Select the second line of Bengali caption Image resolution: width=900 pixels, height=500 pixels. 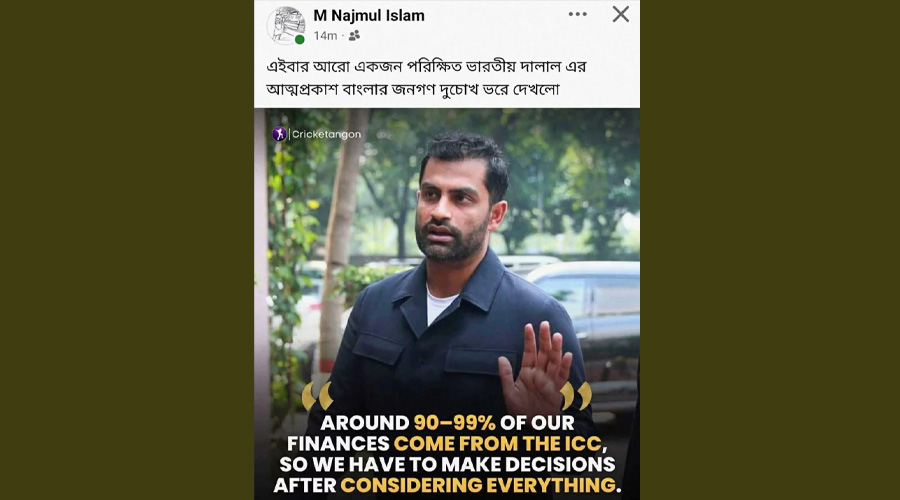point(413,90)
